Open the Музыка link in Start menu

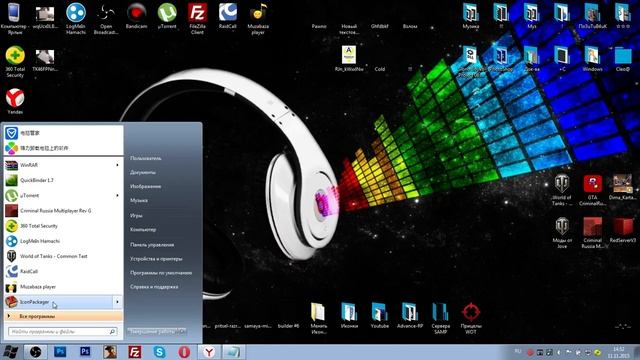pyautogui.click(x=139, y=200)
